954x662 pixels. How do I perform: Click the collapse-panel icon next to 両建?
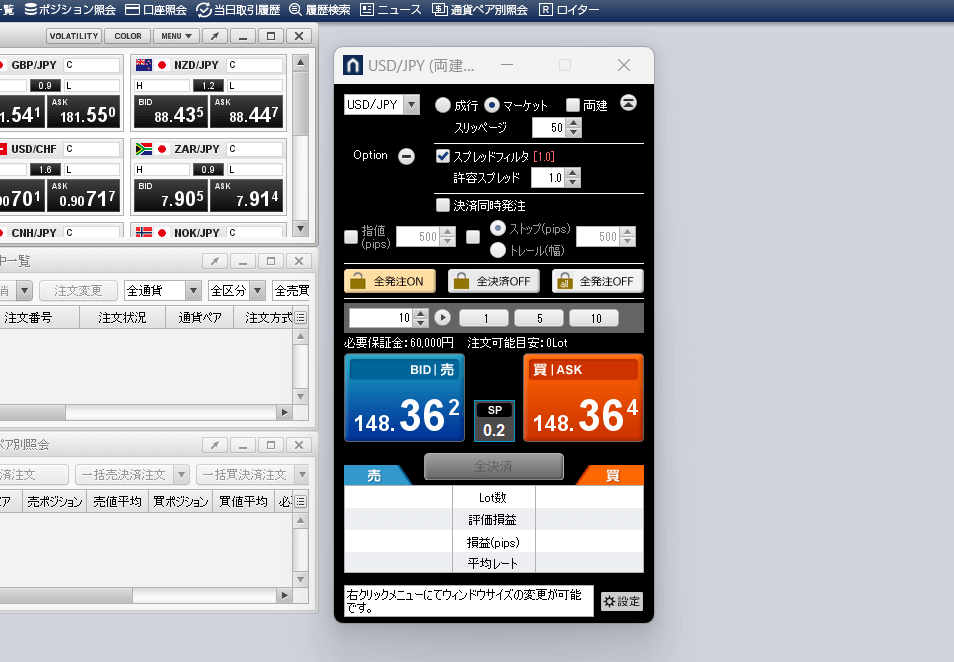(x=629, y=104)
